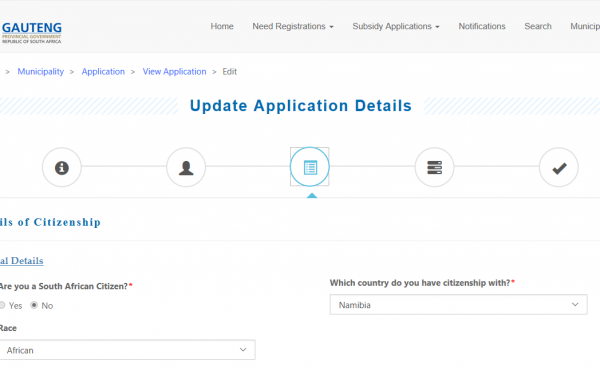600x370 pixels.
Task: Open the citizenship country dropdown showing Namibia
Action: [x=458, y=305]
